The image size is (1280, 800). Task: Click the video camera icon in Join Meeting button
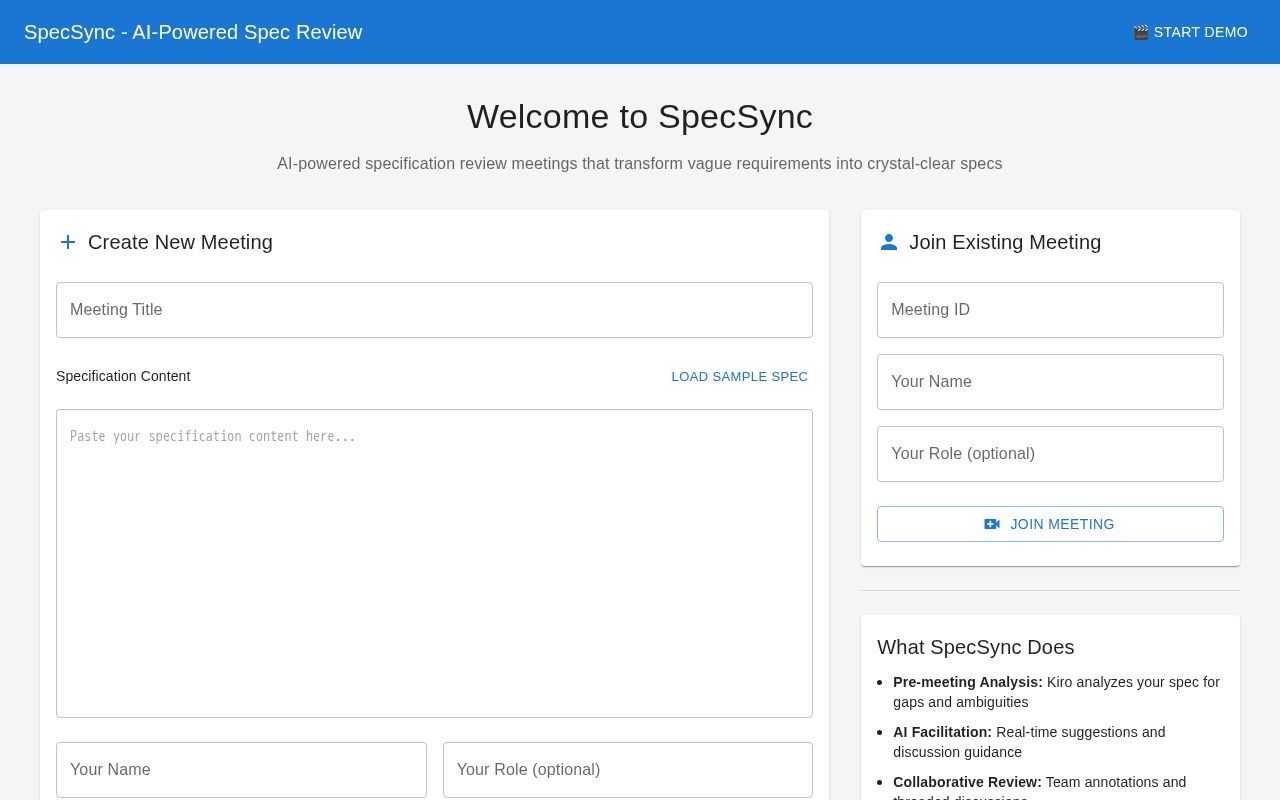pos(992,524)
